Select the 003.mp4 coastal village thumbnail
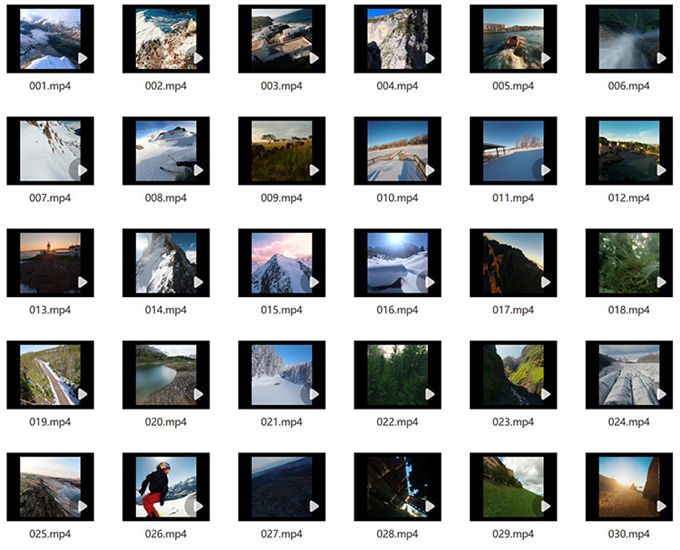680x550 pixels. [x=282, y=39]
